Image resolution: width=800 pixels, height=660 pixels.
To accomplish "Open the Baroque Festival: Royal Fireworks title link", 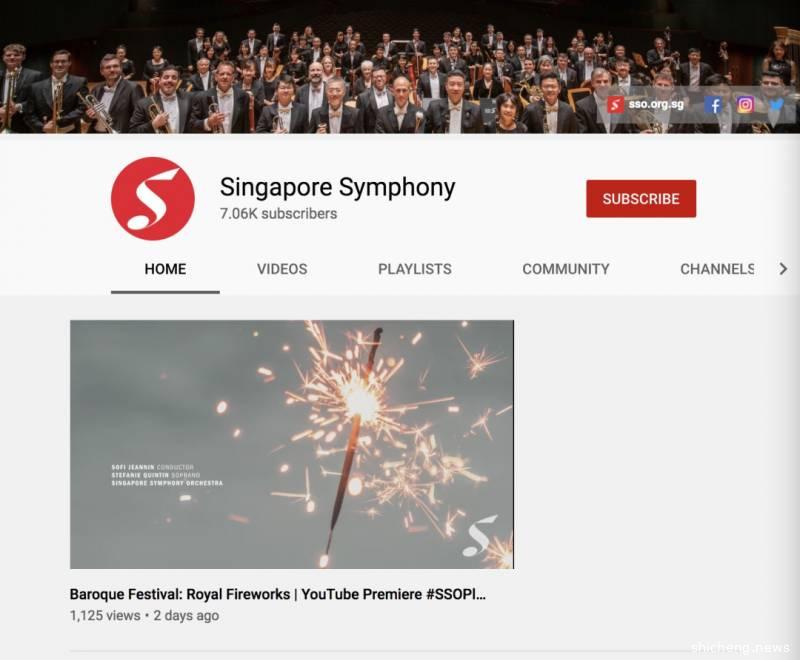I will click(x=278, y=594).
